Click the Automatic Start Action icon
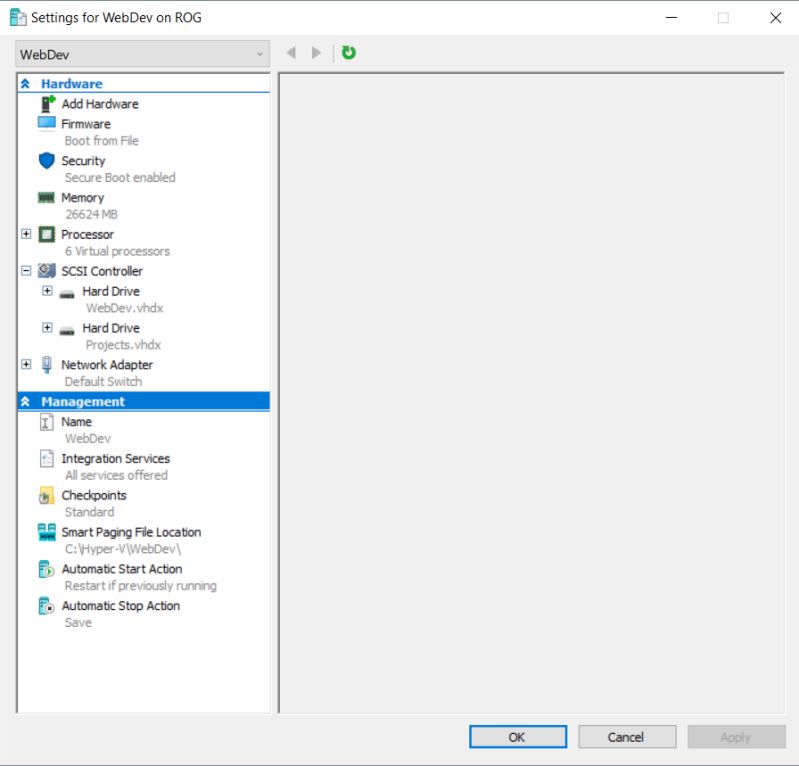799x766 pixels. 46,569
